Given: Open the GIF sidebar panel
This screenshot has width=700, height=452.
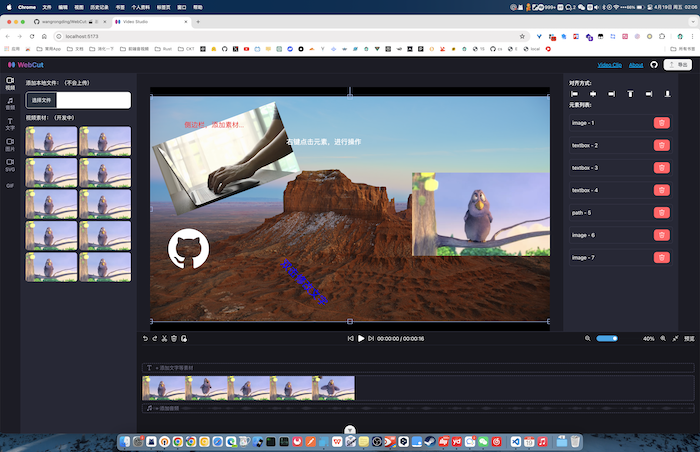Looking at the screenshot, I should click(x=10, y=185).
